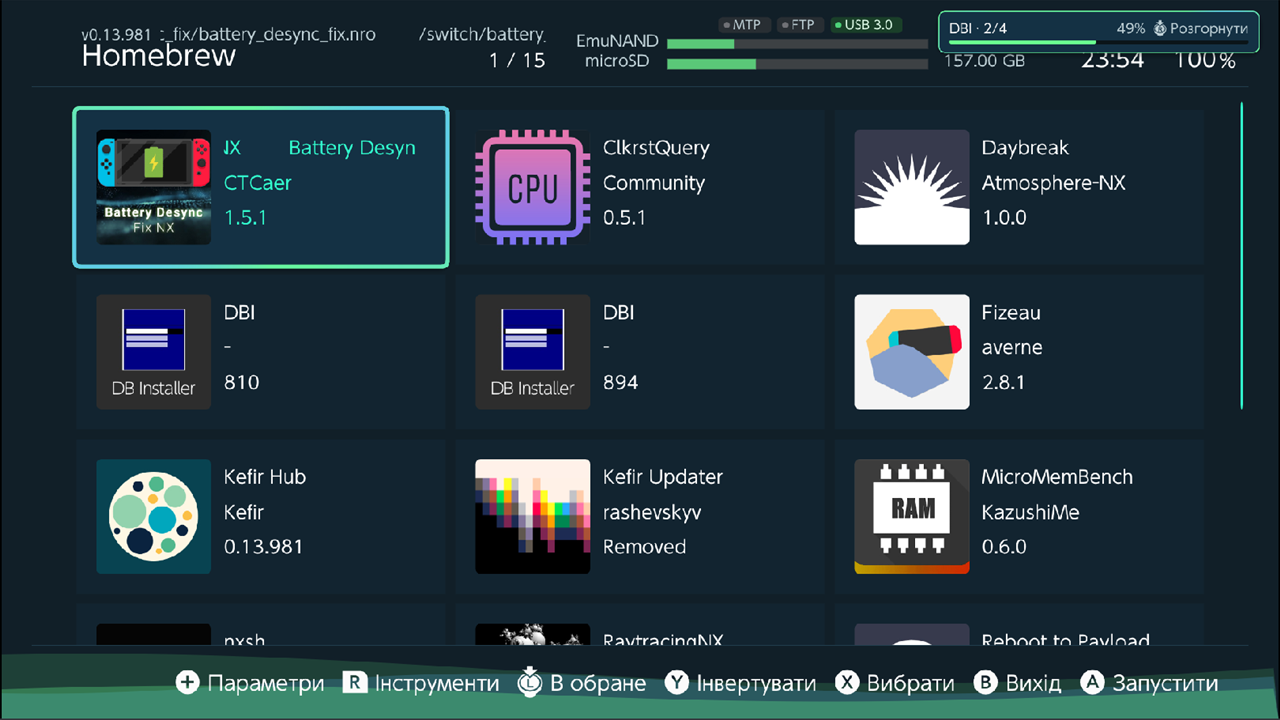This screenshot has height=720, width=1280.
Task: Click the X button icon for Вибрати
Action: coord(847,683)
